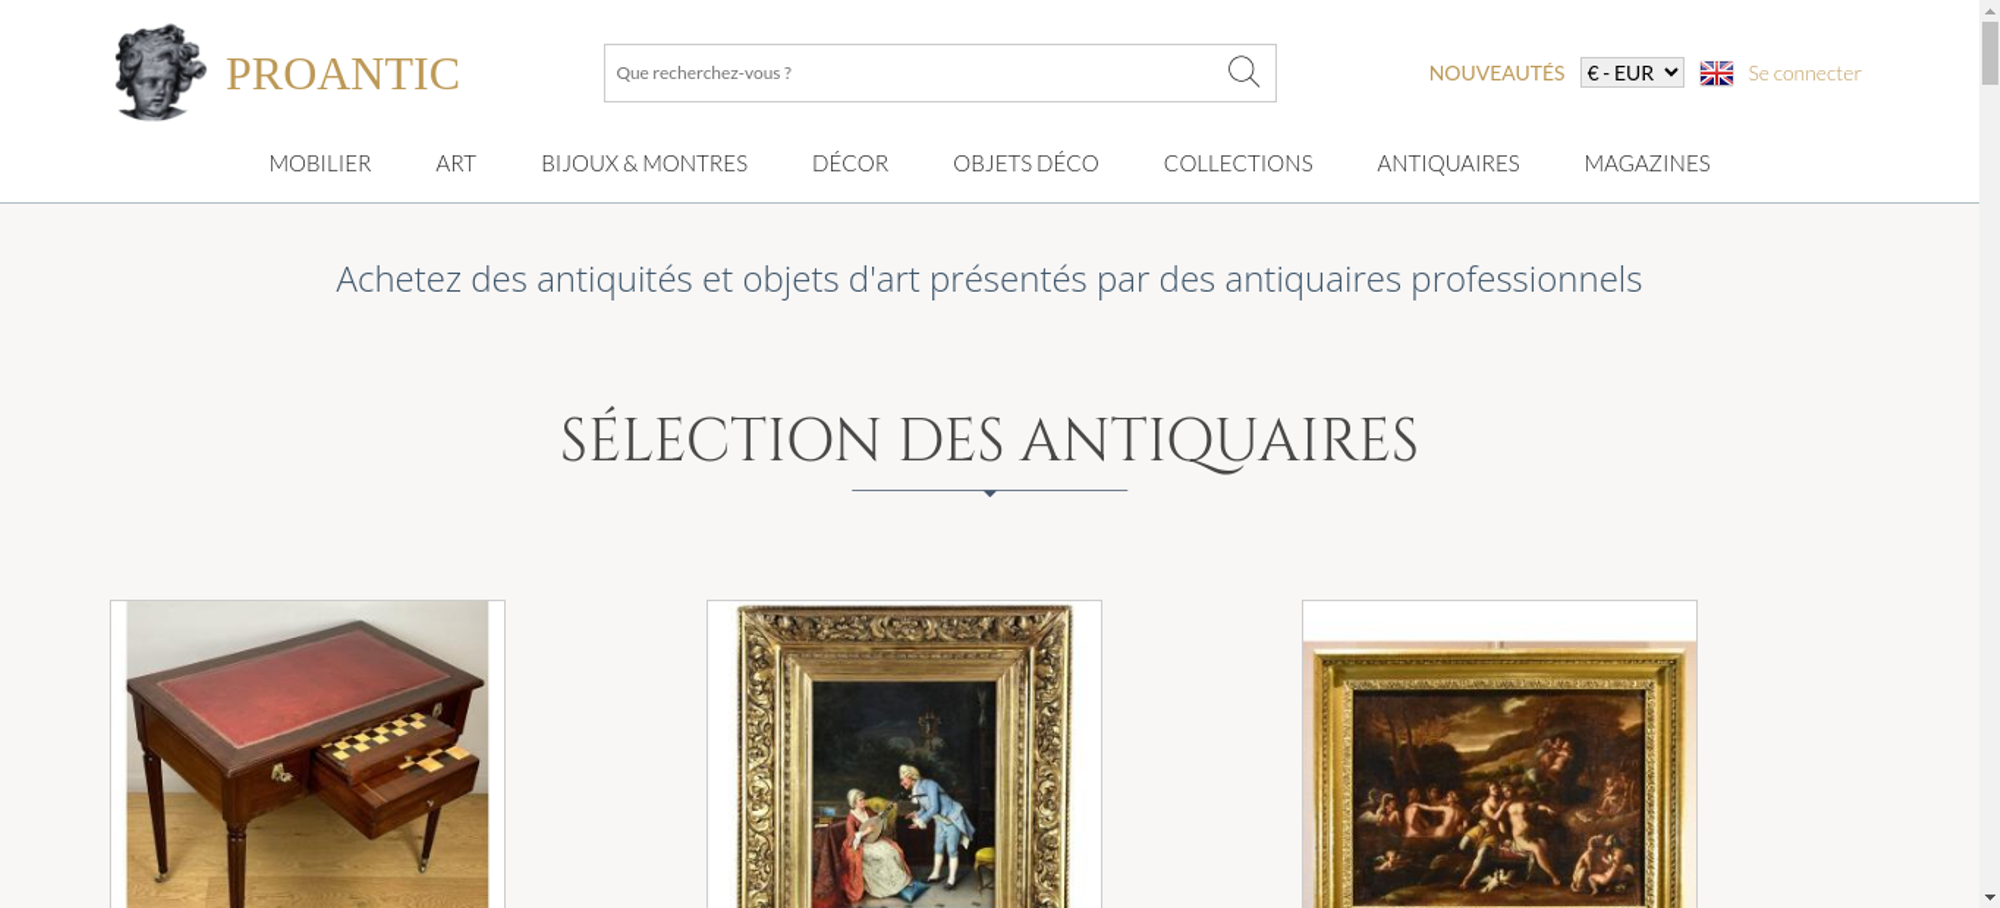Open the DÉCOR menu
This screenshot has height=908, width=2000.
tap(850, 163)
